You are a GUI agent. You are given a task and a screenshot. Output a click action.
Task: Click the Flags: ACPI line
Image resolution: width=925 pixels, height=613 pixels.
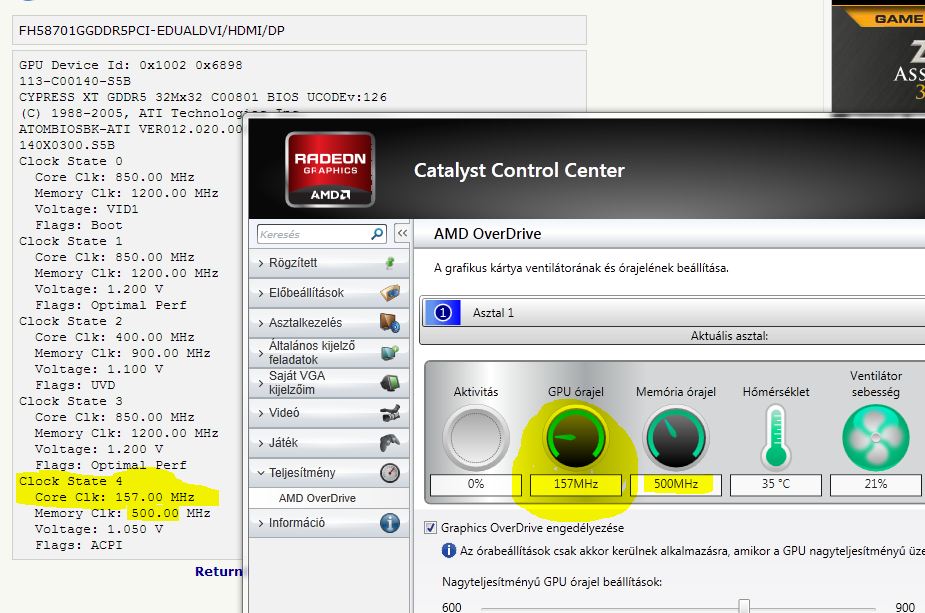click(x=78, y=545)
